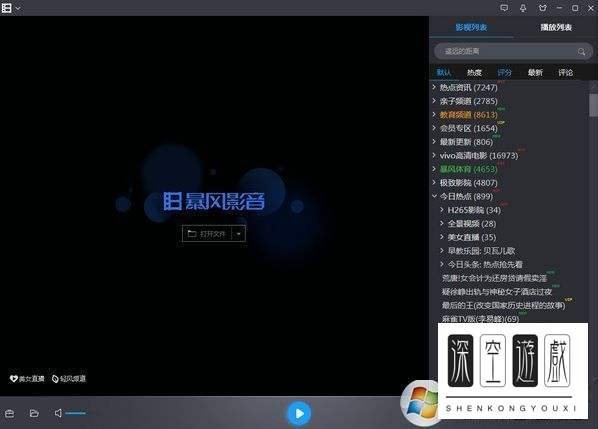Open the dropdown arrow next to 打开文件
The width and height of the screenshot is (598, 429).
[x=238, y=234]
